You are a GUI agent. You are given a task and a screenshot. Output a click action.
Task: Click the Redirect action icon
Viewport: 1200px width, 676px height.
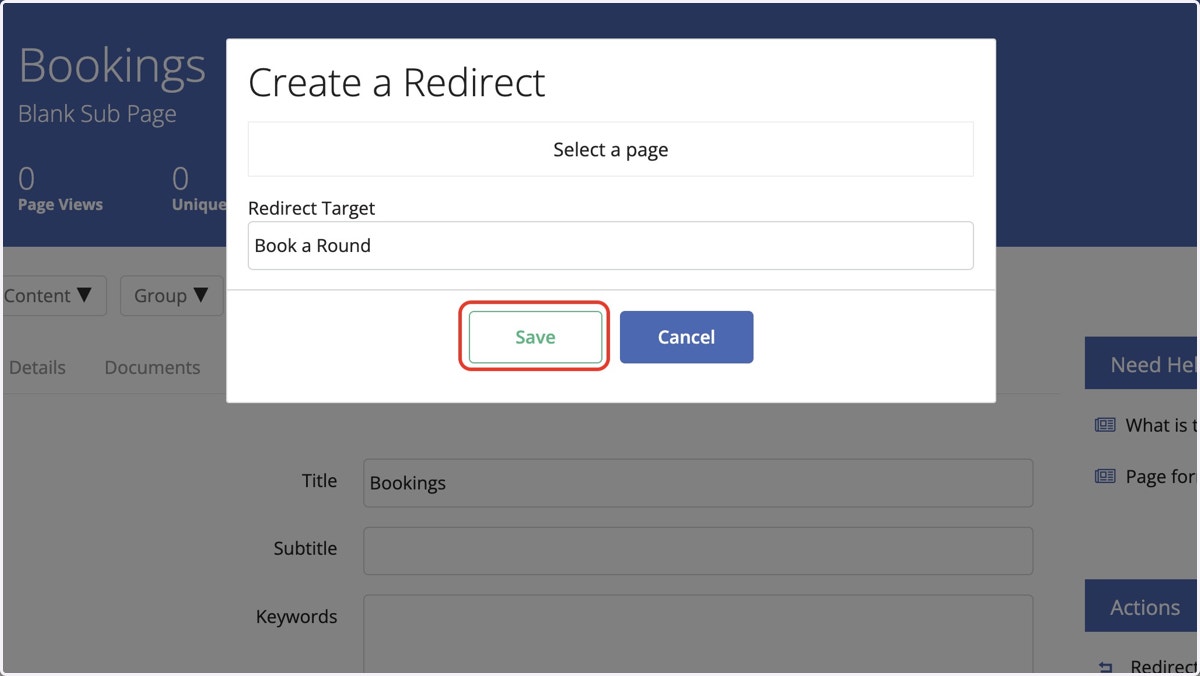pos(1105,667)
